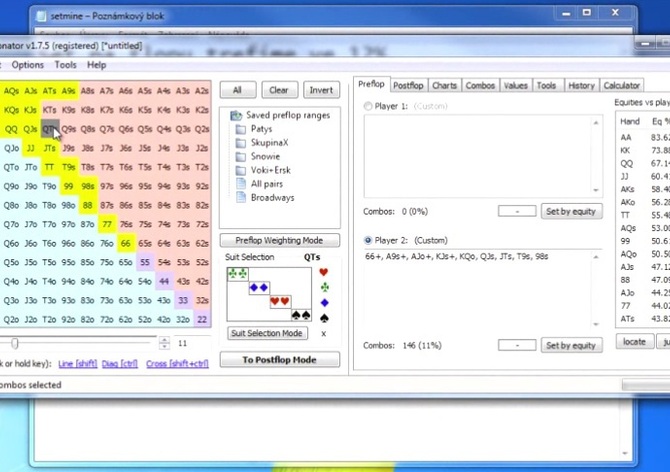The height and width of the screenshot is (472, 670).
Task: Click the Line [shift] link
Action: pyautogui.click(x=78, y=364)
